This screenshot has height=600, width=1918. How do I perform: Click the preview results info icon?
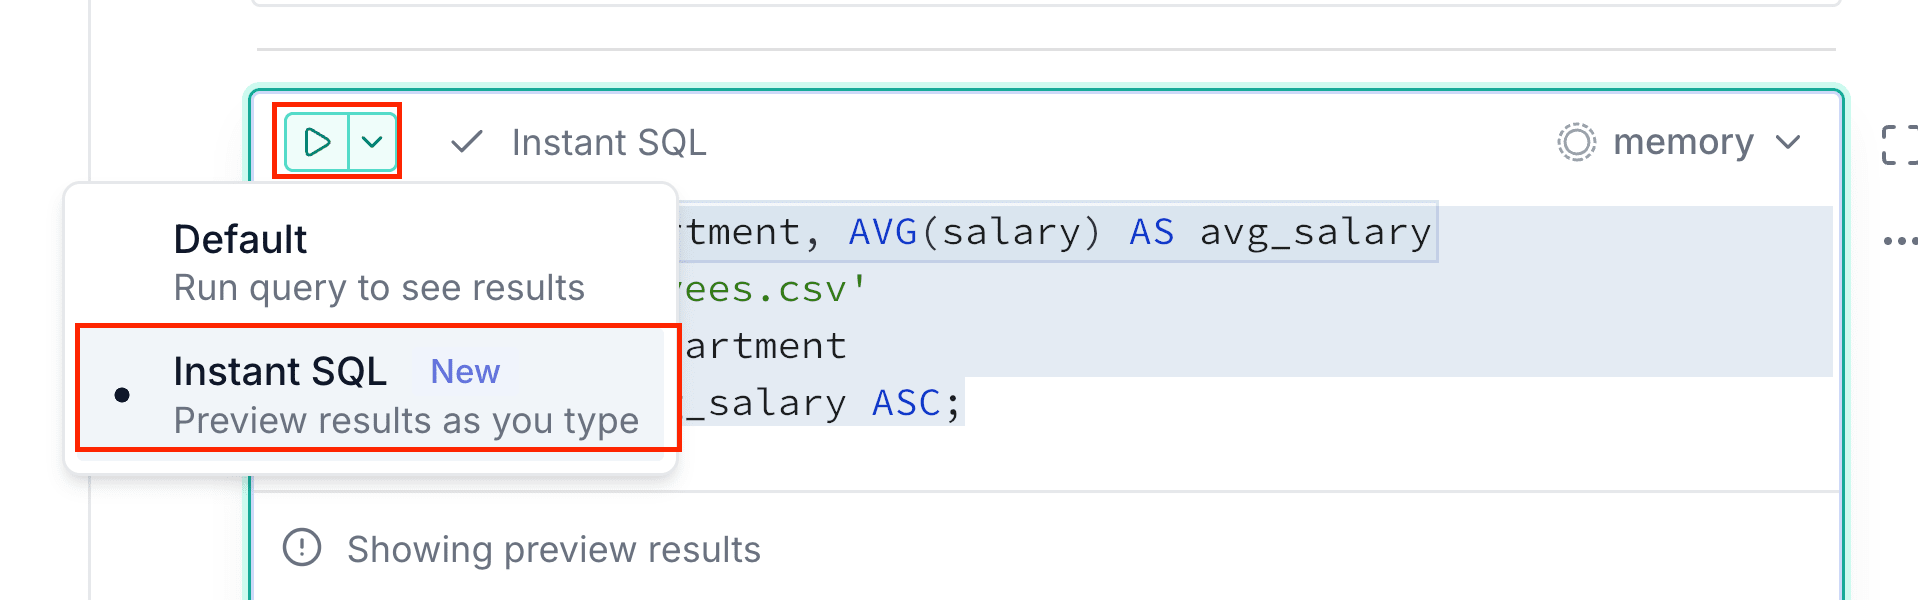(302, 547)
